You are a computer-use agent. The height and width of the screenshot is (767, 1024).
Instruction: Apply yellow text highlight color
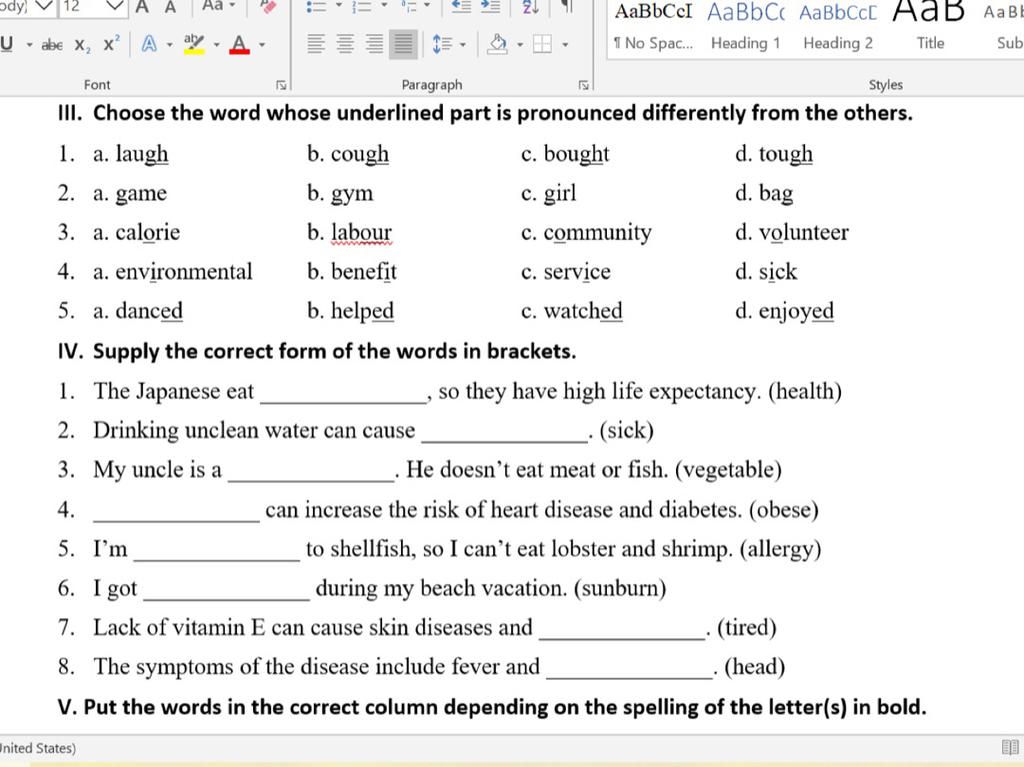pyautogui.click(x=193, y=44)
